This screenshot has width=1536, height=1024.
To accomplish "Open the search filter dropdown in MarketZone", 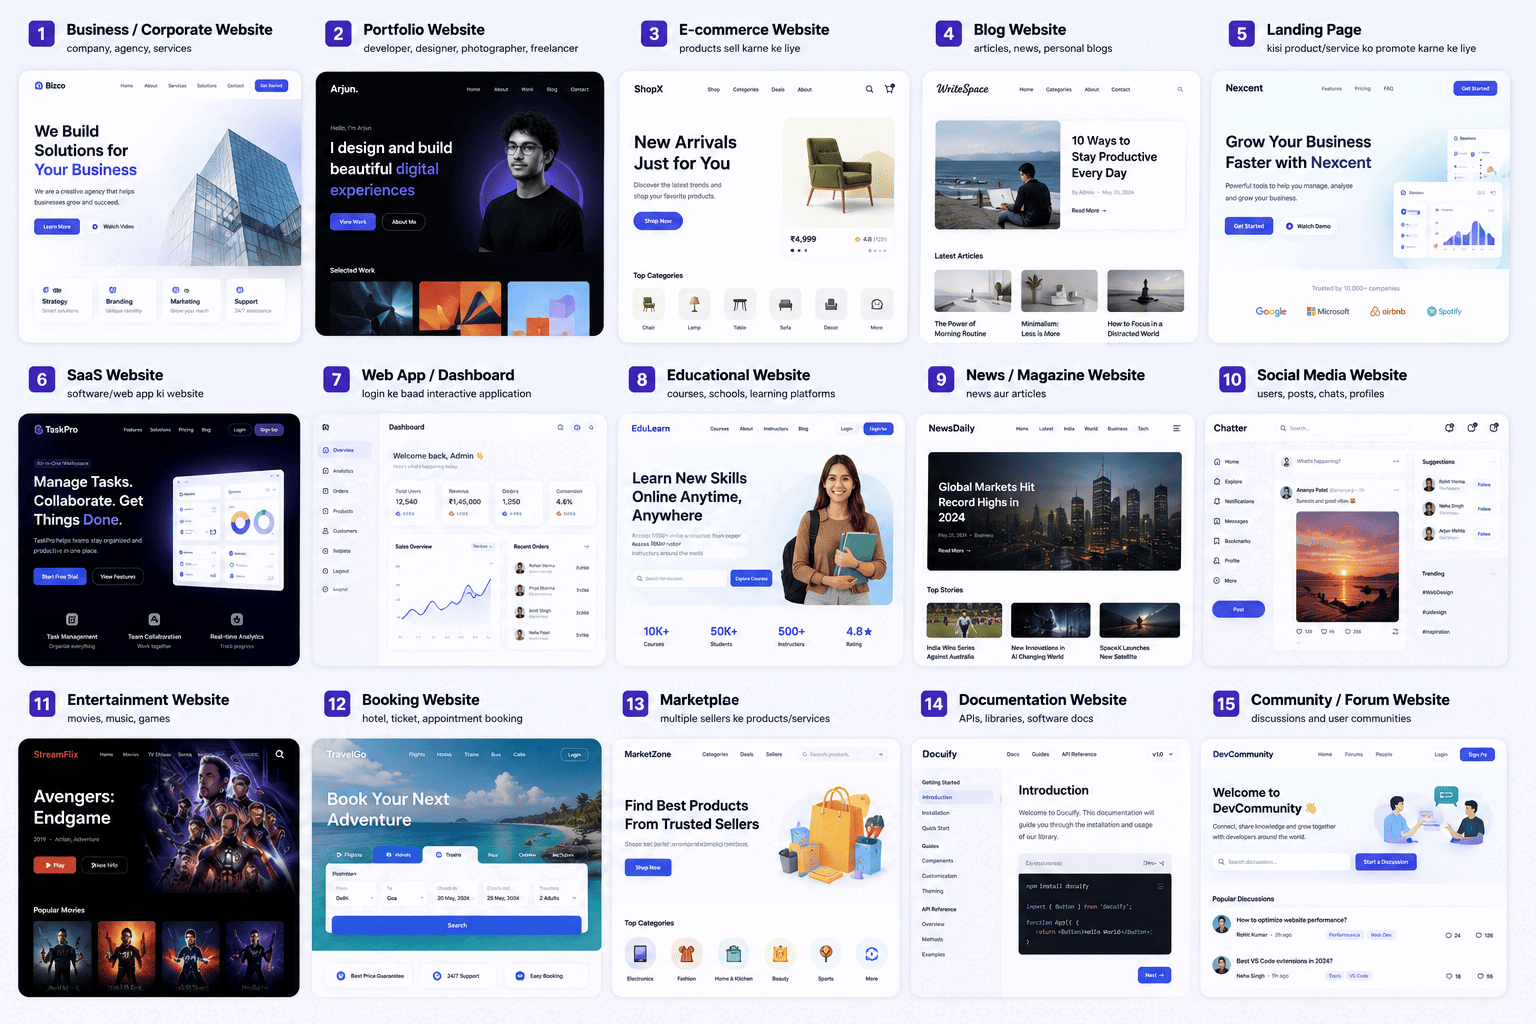I will pyautogui.click(x=880, y=754).
